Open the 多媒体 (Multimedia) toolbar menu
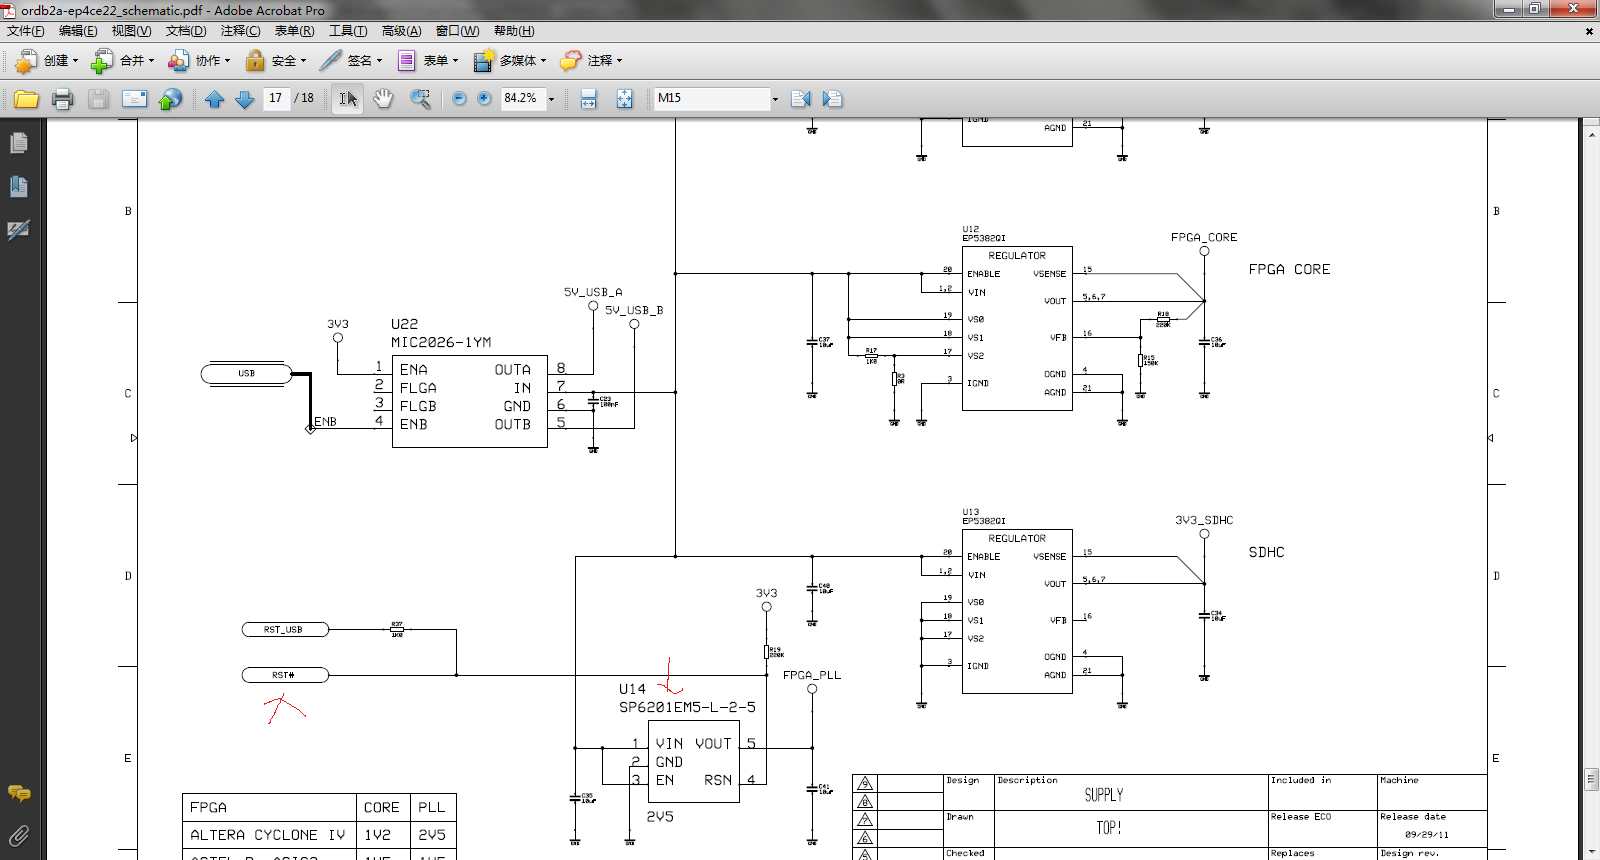 tap(509, 61)
